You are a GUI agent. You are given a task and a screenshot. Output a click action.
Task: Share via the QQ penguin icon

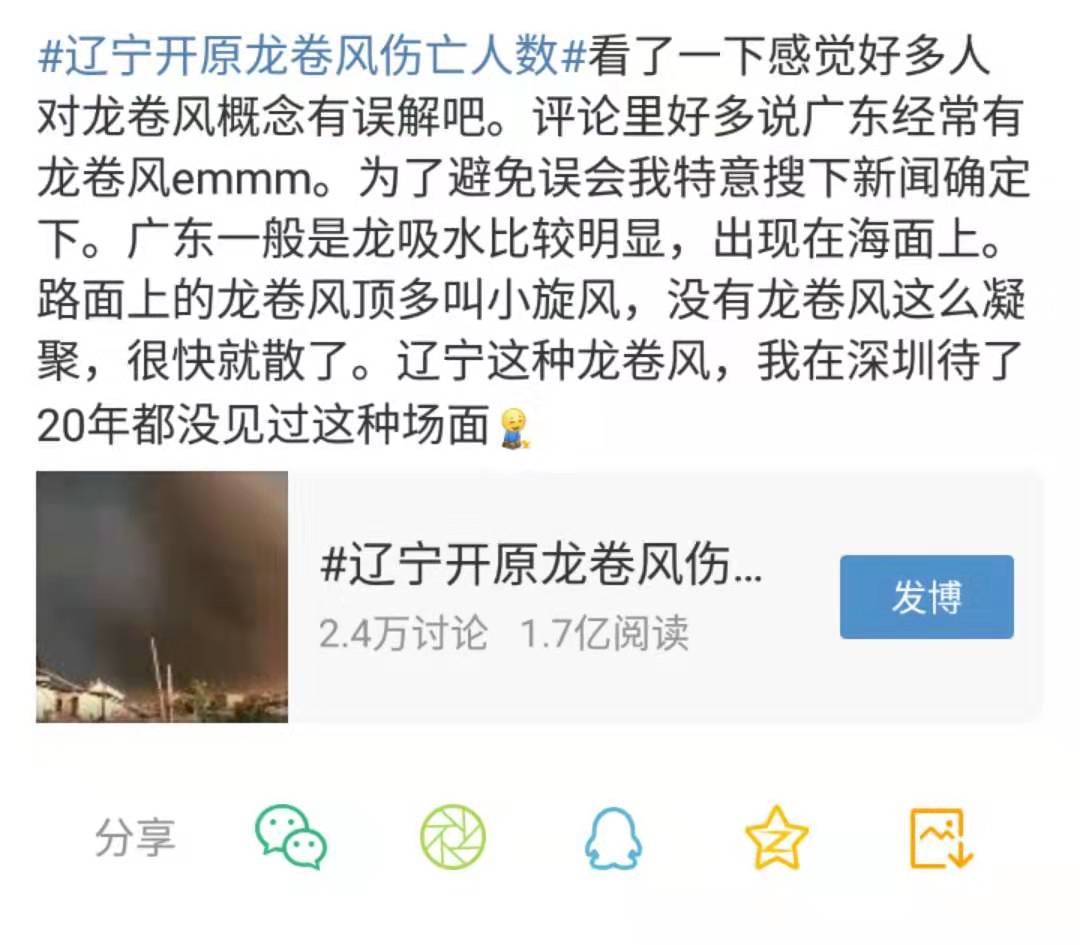[x=613, y=838]
